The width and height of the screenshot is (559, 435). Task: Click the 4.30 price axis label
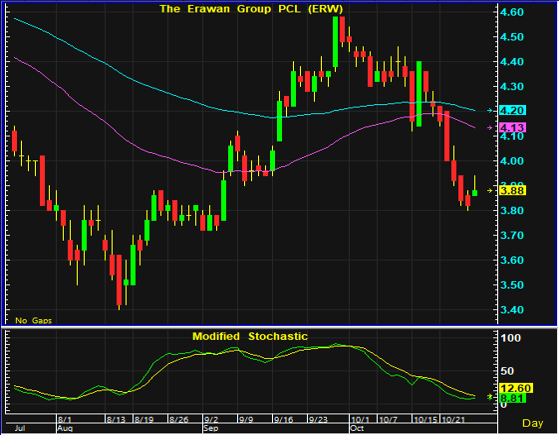(512, 87)
